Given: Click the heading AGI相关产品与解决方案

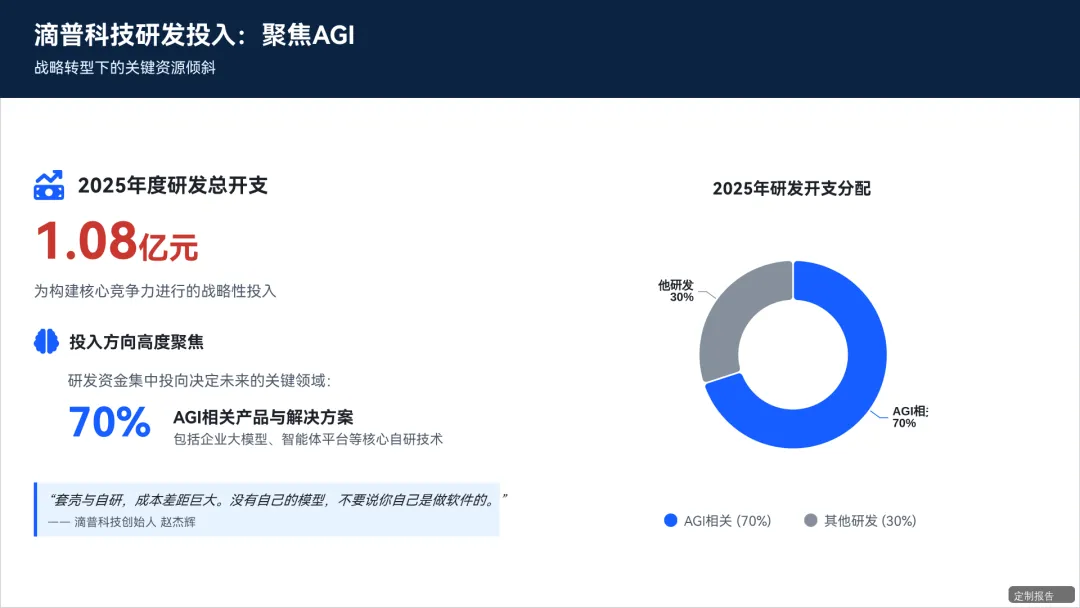Looking at the screenshot, I should click(263, 417).
